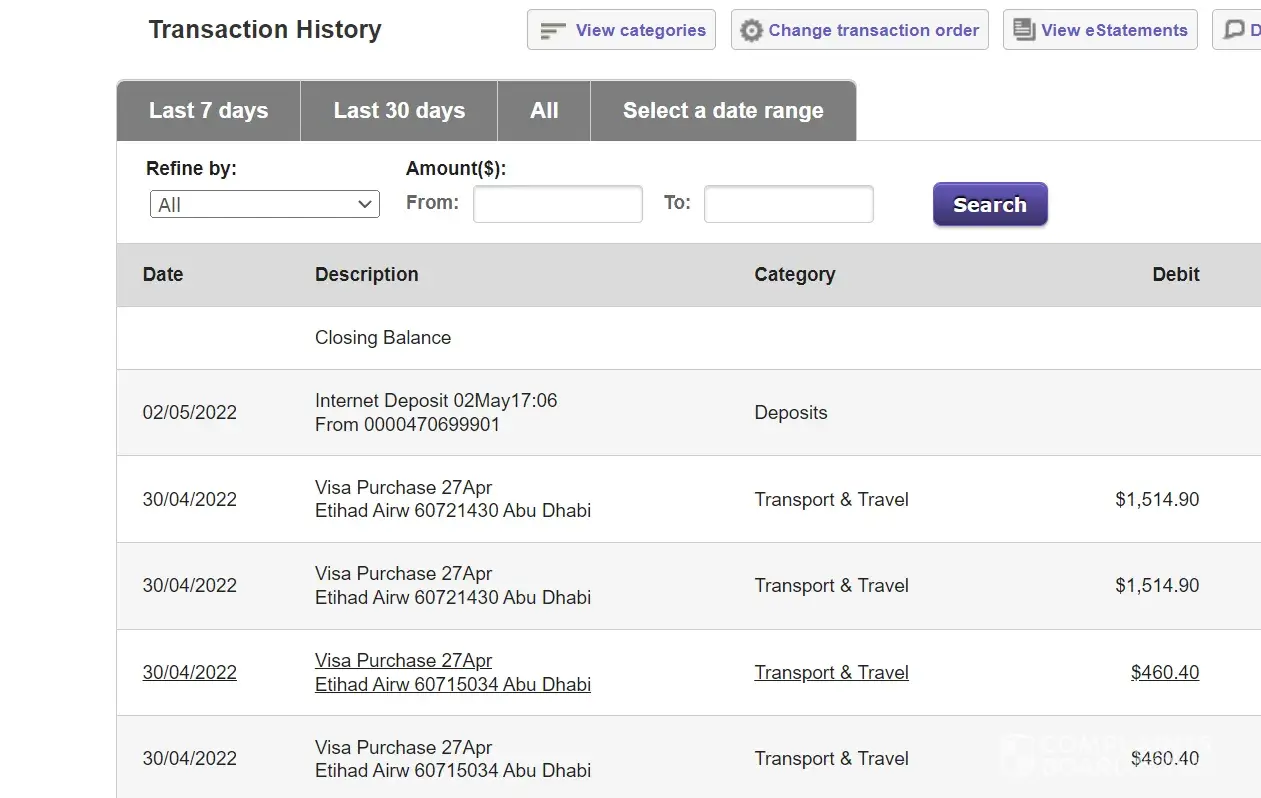This screenshot has height=798, width=1261.
Task: Click Change transaction order text
Action: tap(873, 31)
